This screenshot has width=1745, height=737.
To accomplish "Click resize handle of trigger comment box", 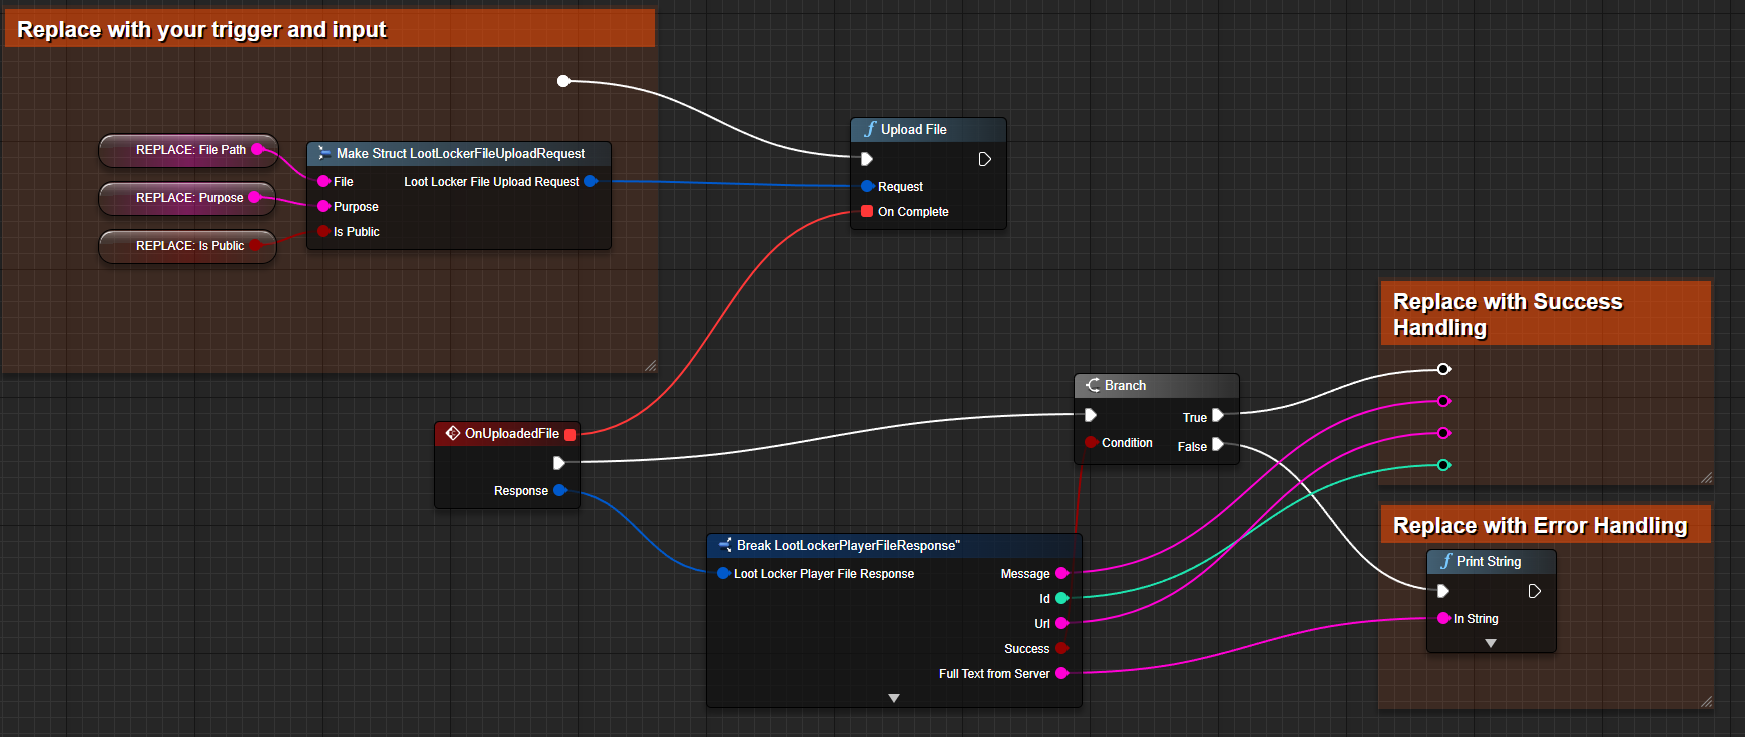I will point(651,366).
